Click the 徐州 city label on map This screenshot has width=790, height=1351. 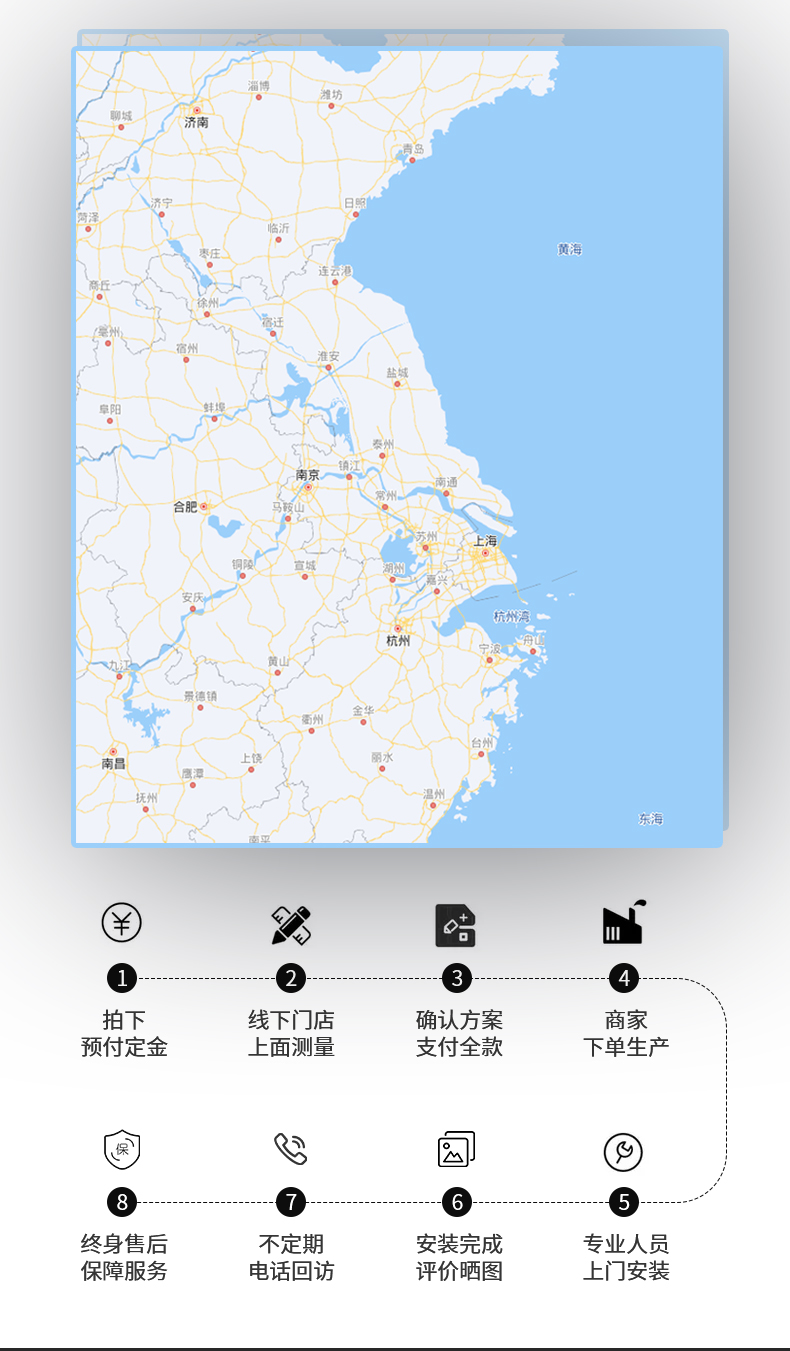(208, 302)
